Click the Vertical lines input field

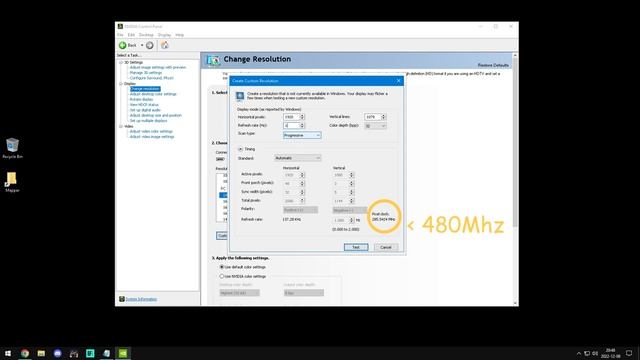[372, 117]
